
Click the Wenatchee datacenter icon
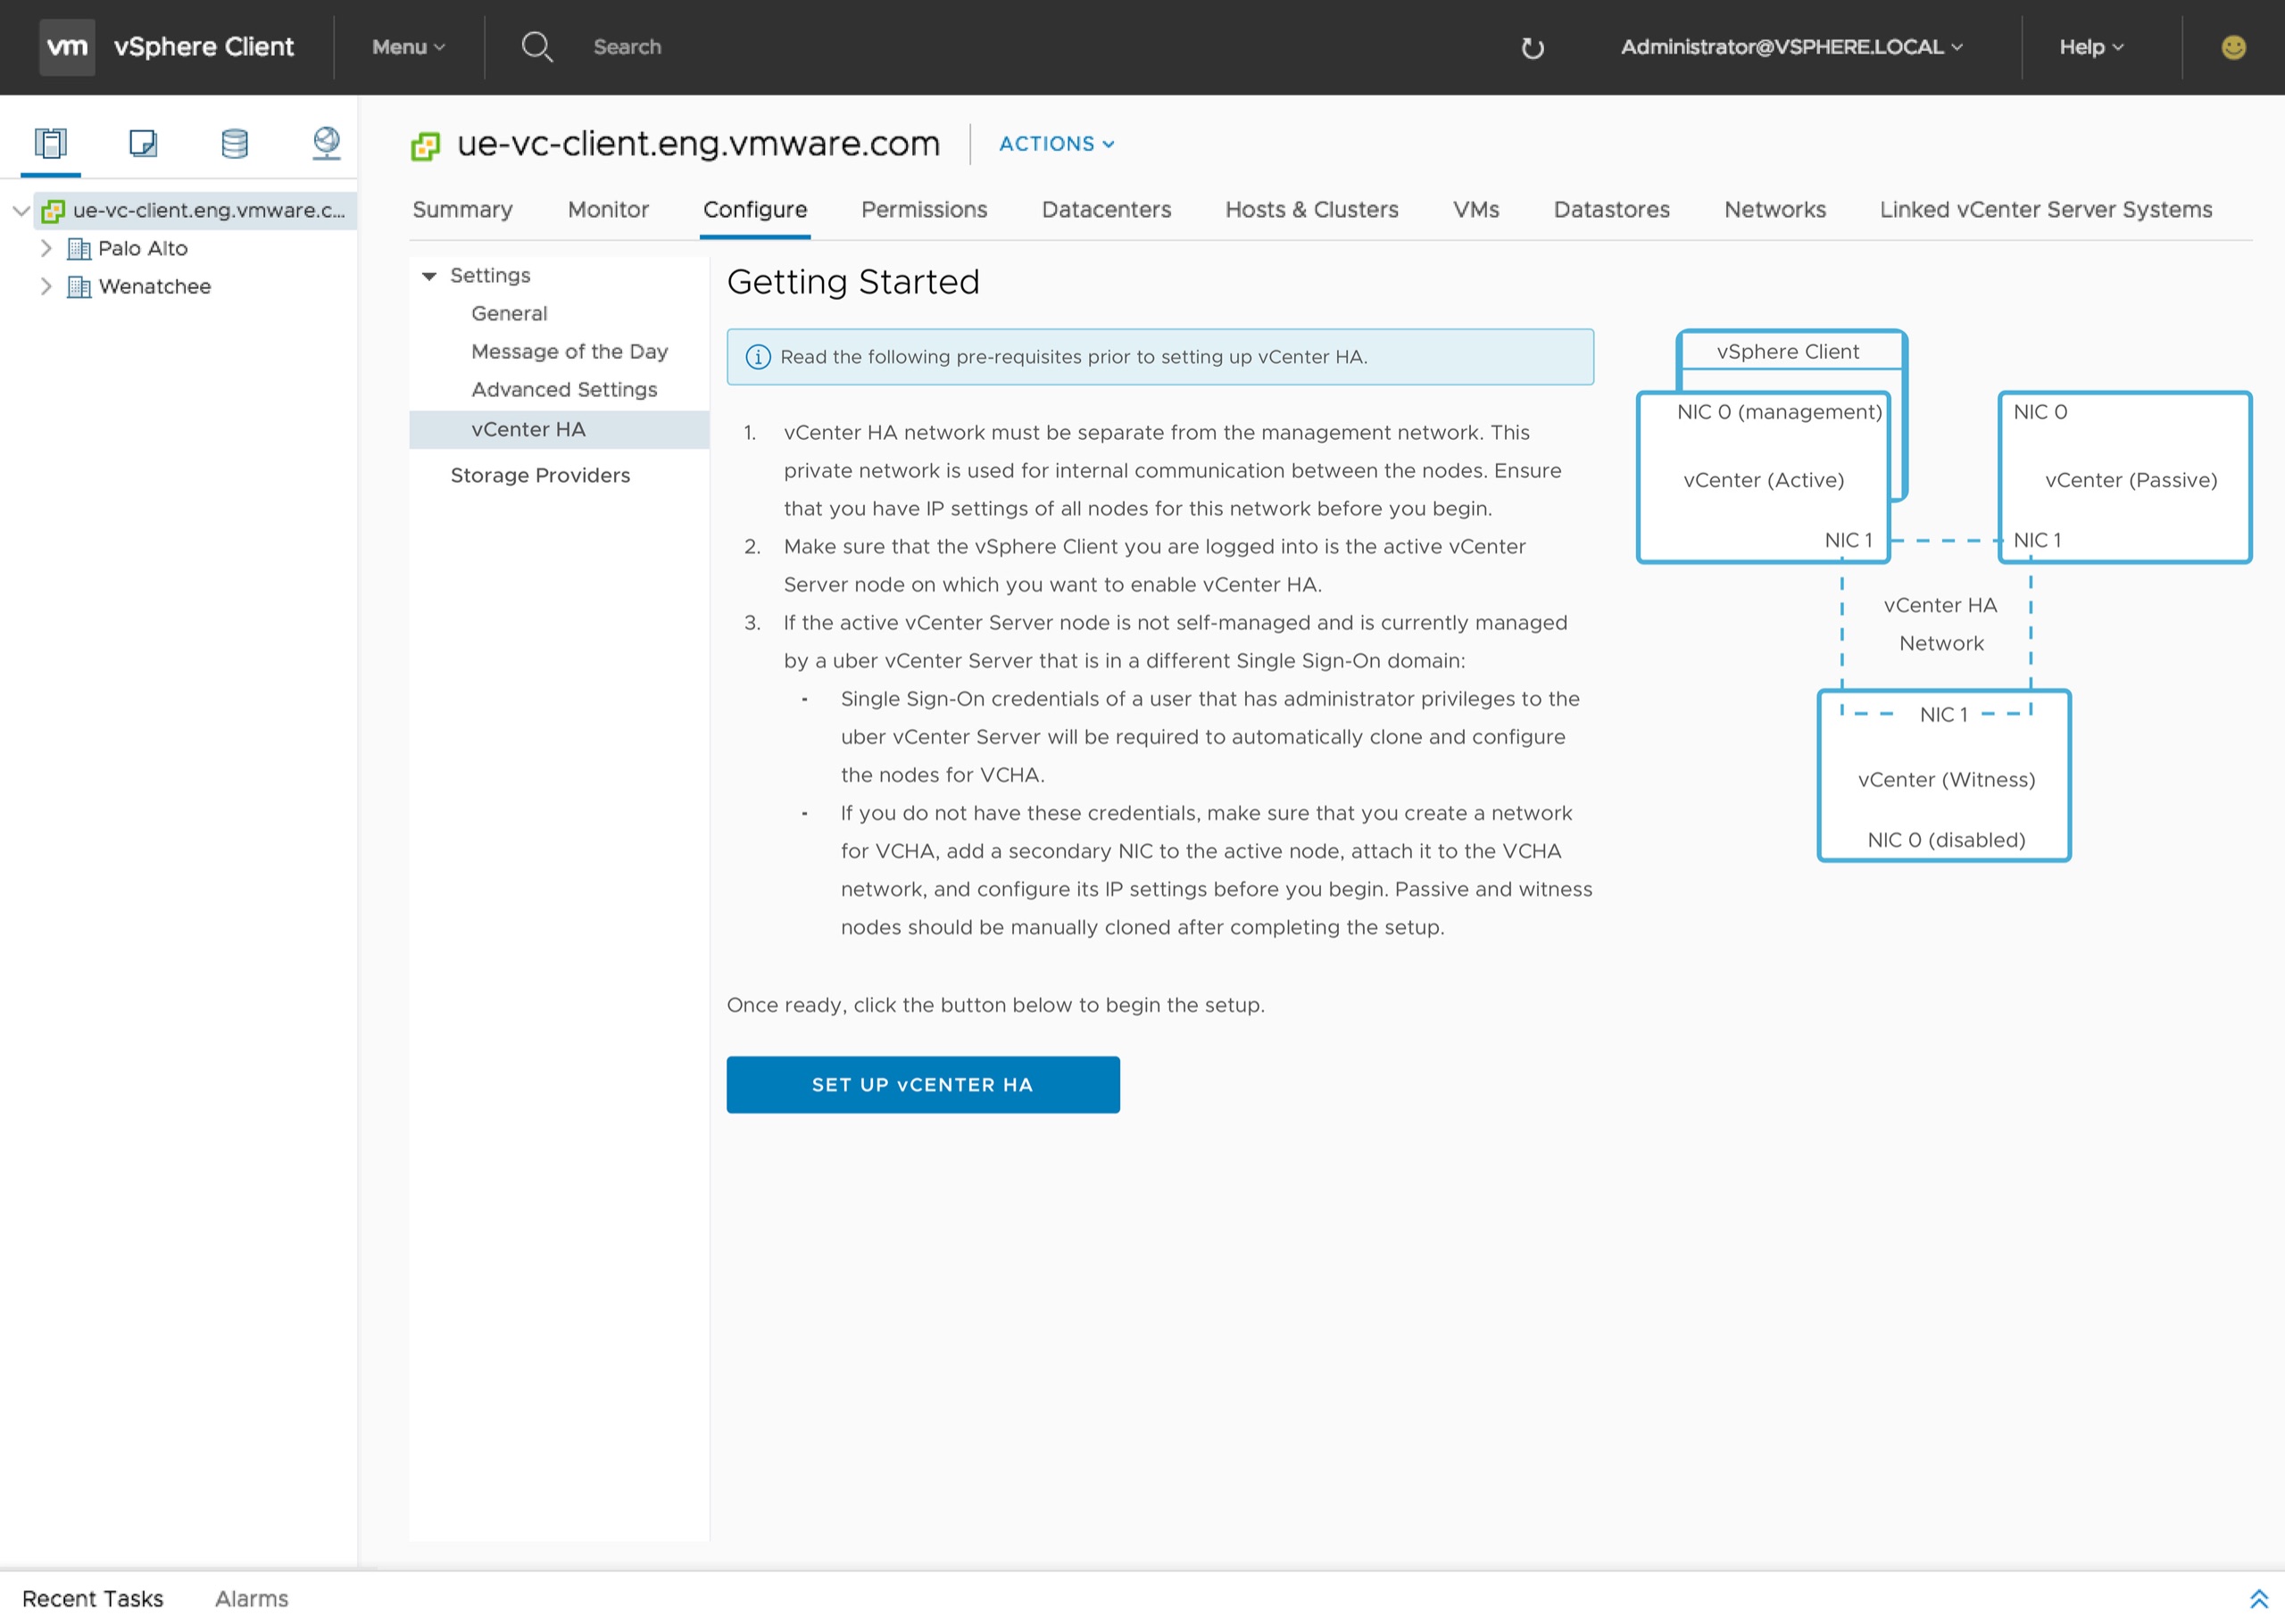click(x=78, y=287)
